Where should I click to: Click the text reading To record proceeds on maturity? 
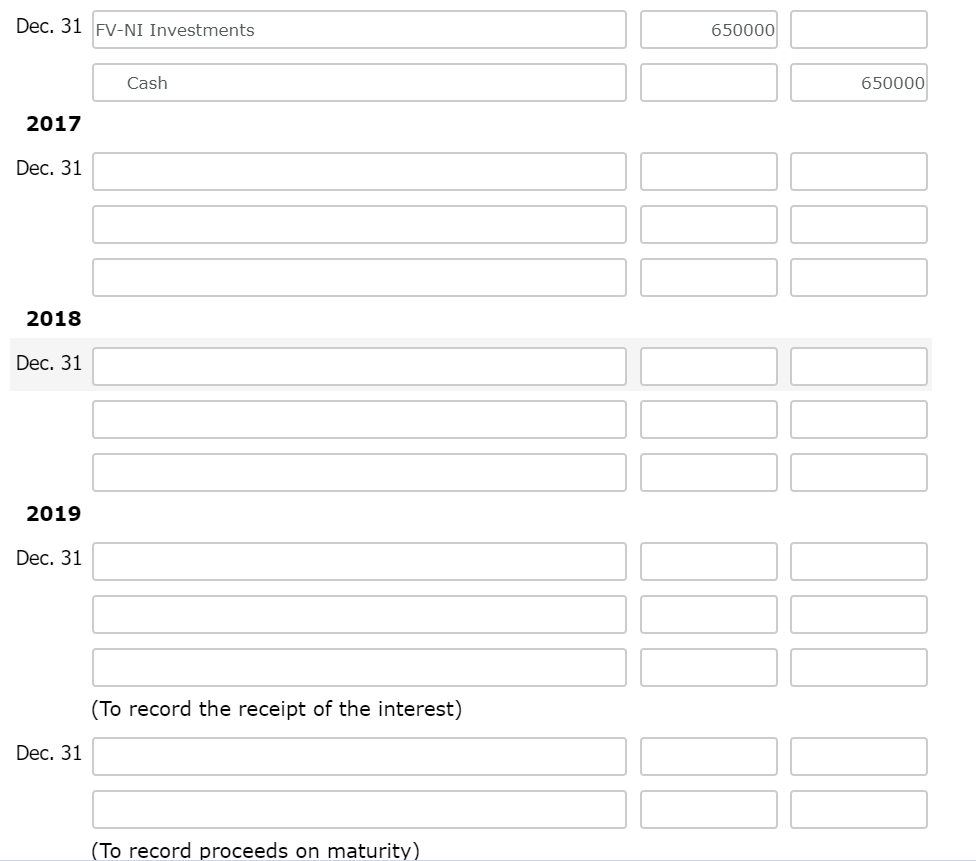click(x=252, y=850)
